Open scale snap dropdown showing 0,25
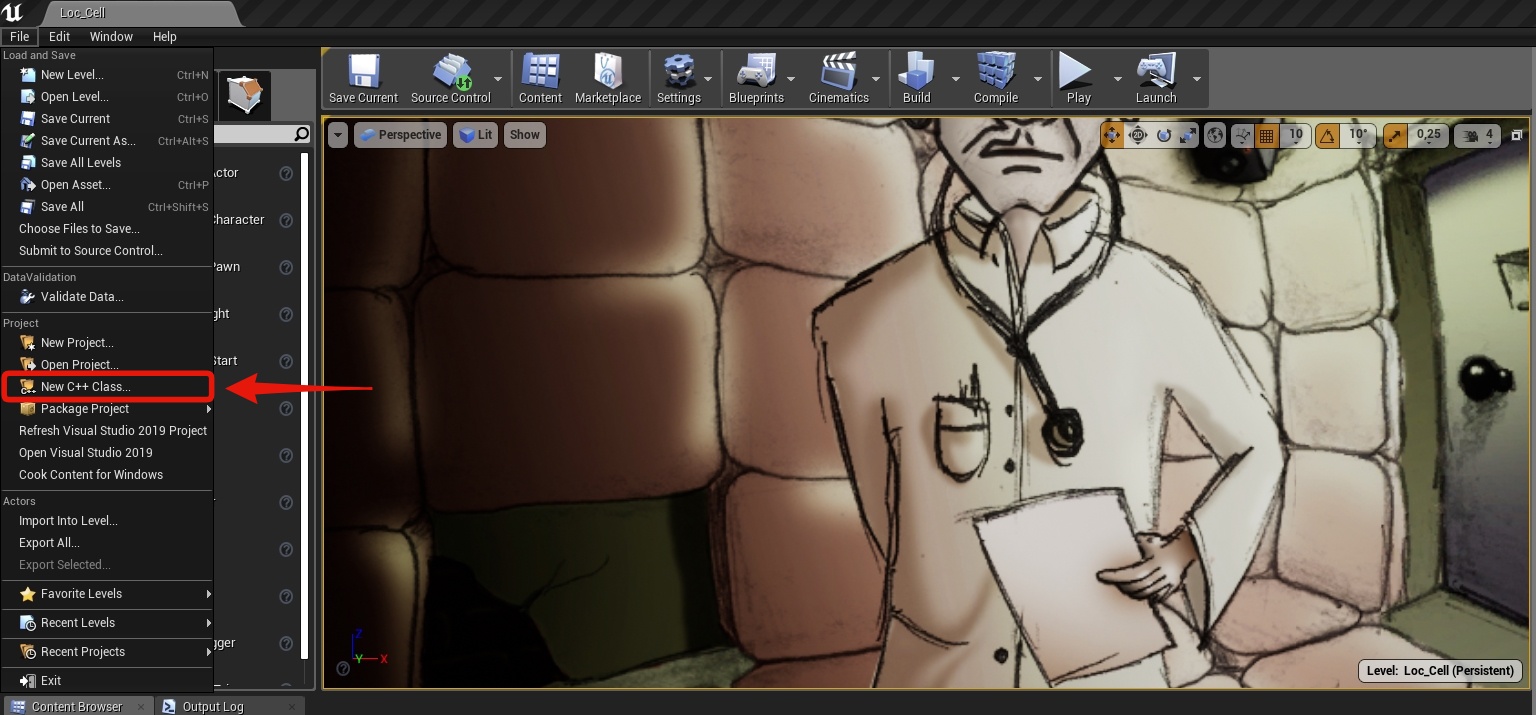The height and width of the screenshot is (715, 1536). point(1428,135)
